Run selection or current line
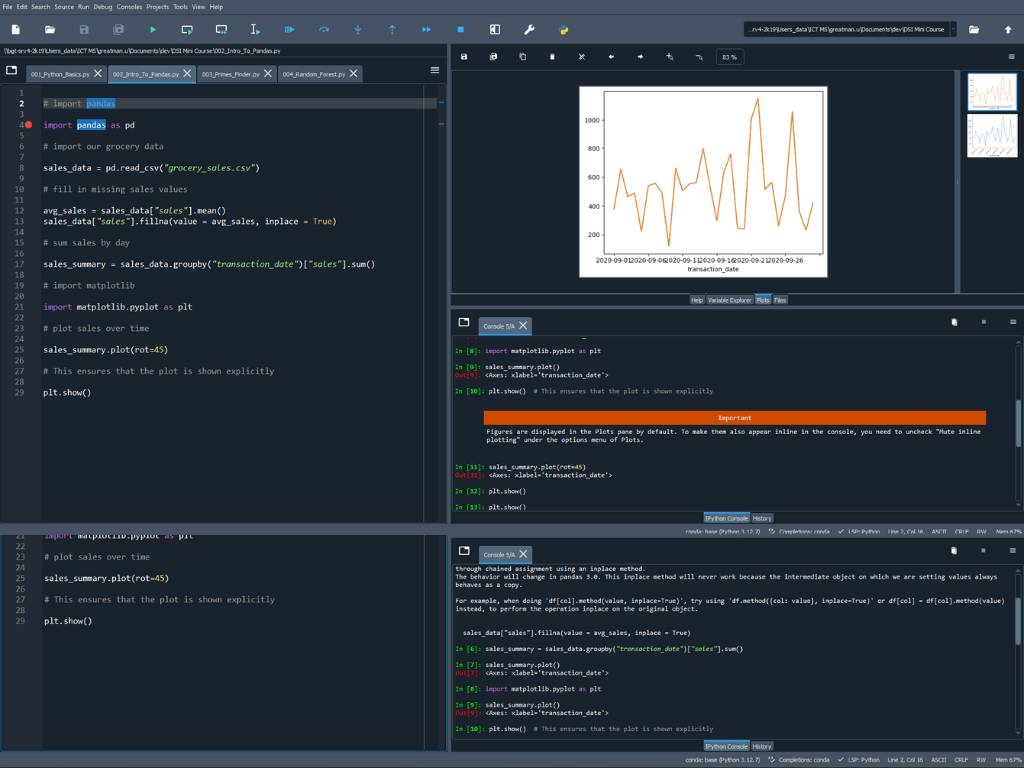 pyautogui.click(x=255, y=29)
